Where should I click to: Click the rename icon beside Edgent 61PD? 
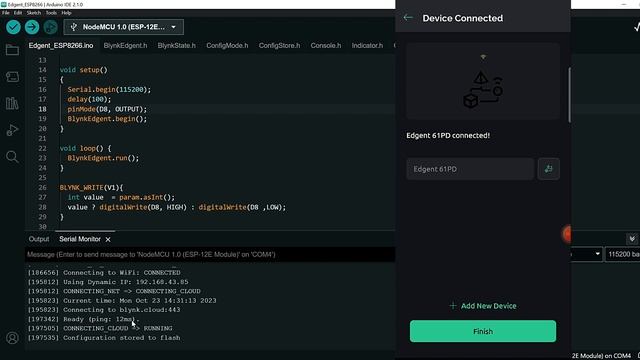(549, 169)
